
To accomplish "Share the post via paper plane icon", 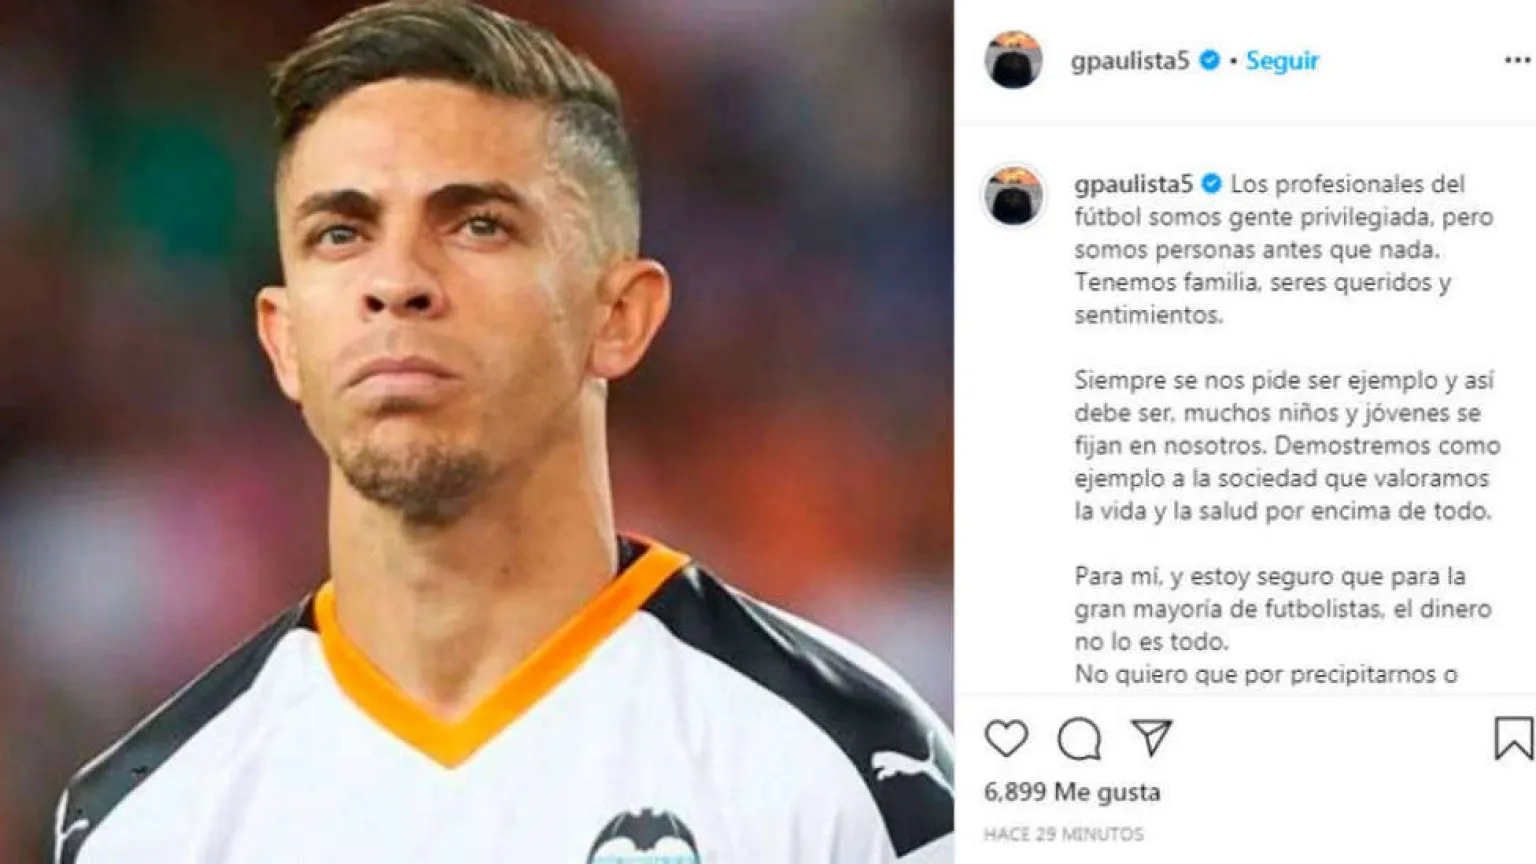I will [1152, 737].
